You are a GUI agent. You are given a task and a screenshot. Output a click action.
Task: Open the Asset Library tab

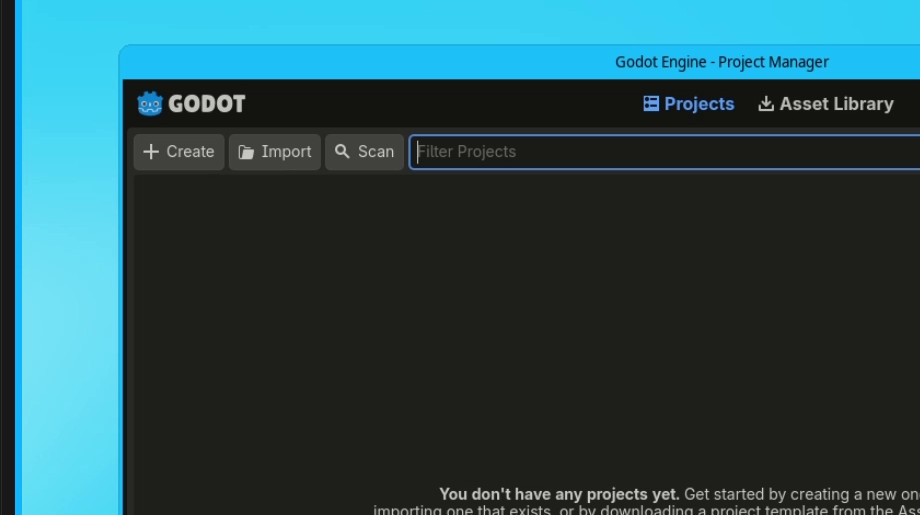coord(826,104)
